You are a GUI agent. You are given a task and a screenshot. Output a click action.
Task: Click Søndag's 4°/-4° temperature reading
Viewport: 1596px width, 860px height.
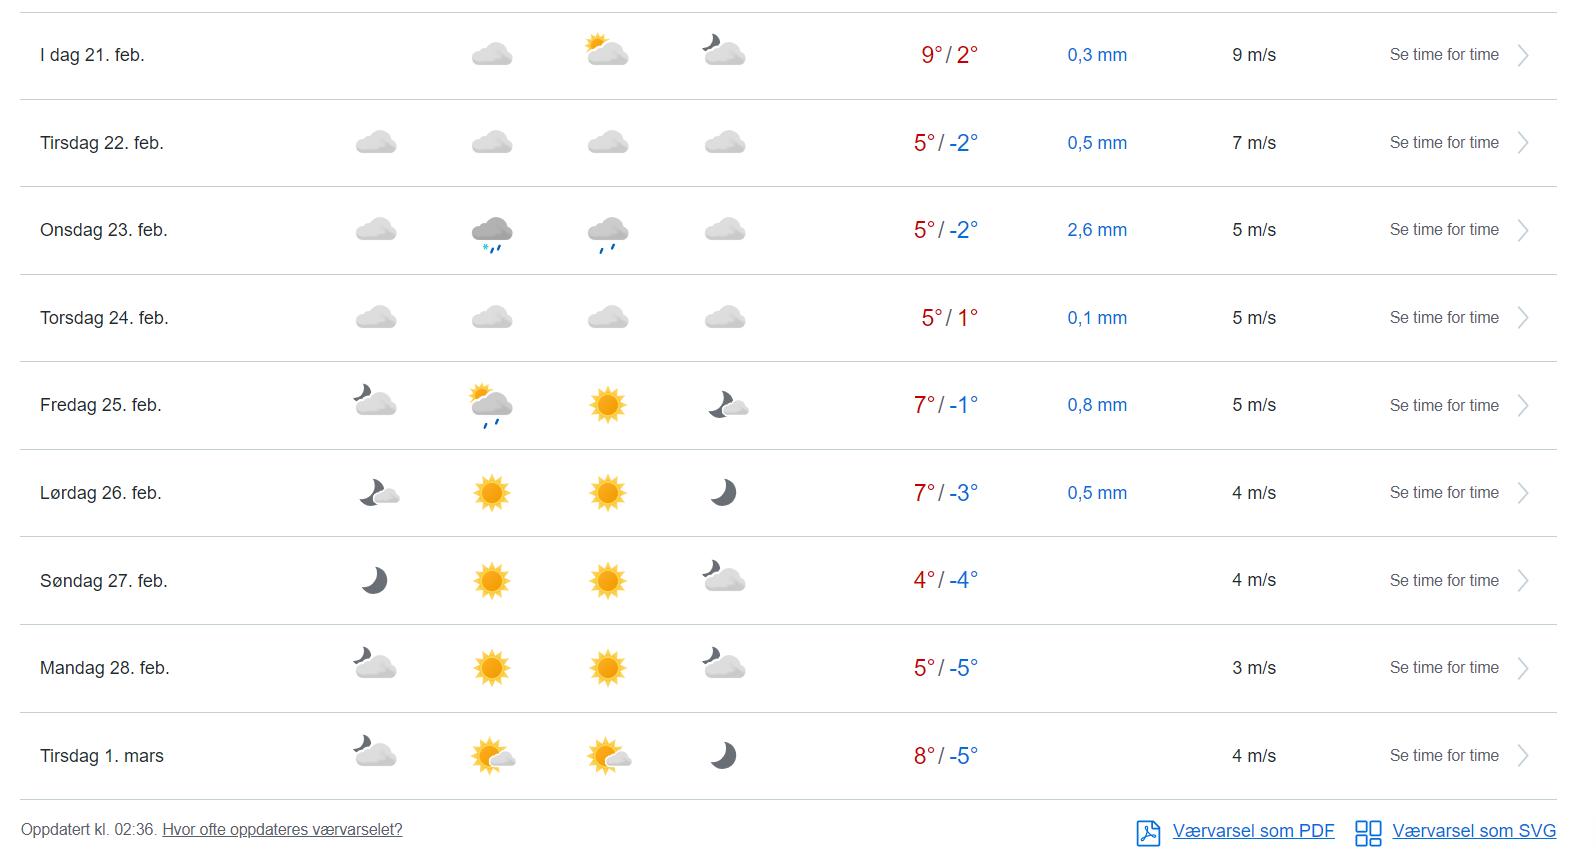[945, 580]
